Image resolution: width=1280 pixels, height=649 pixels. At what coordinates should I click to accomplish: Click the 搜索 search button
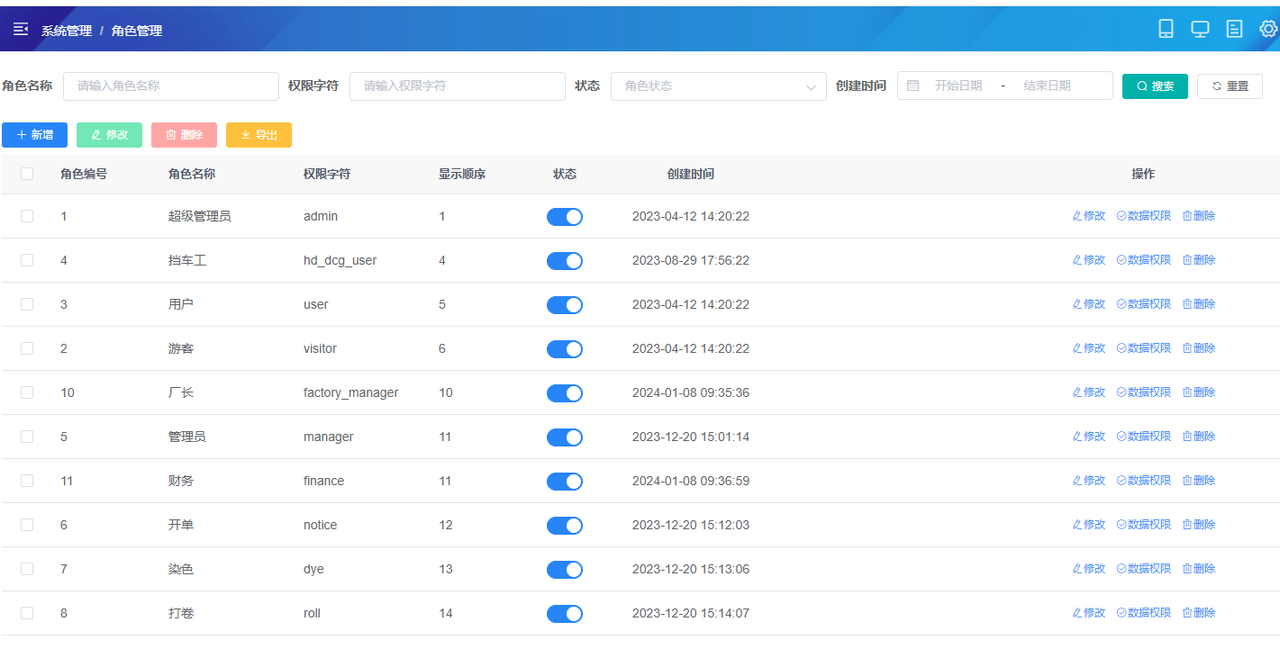(x=1155, y=86)
